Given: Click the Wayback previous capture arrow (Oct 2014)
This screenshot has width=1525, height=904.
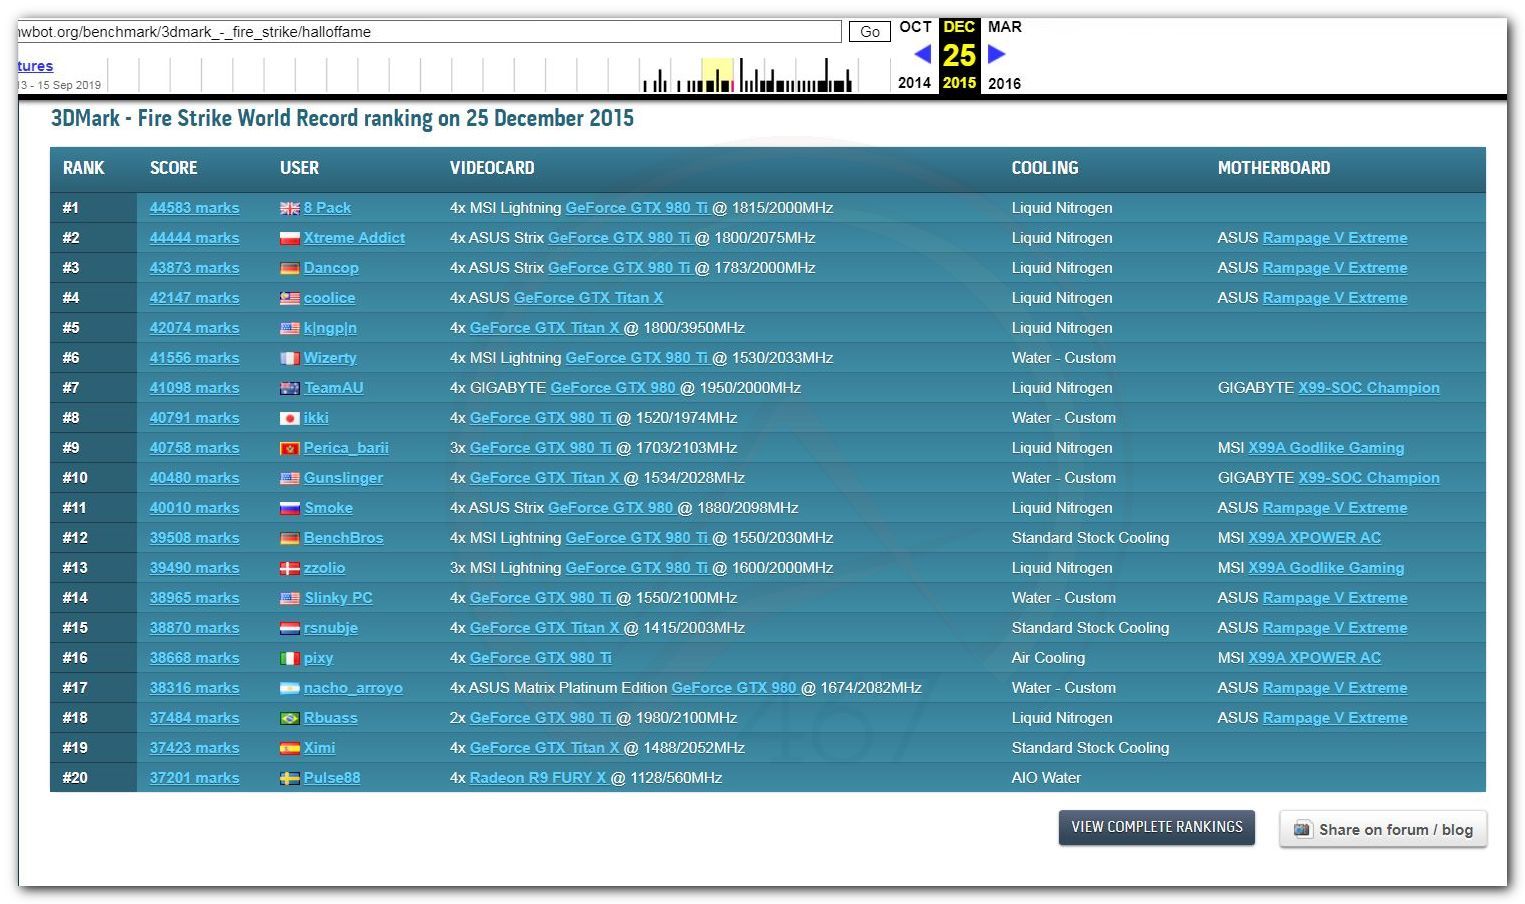Looking at the screenshot, I should tap(922, 54).
